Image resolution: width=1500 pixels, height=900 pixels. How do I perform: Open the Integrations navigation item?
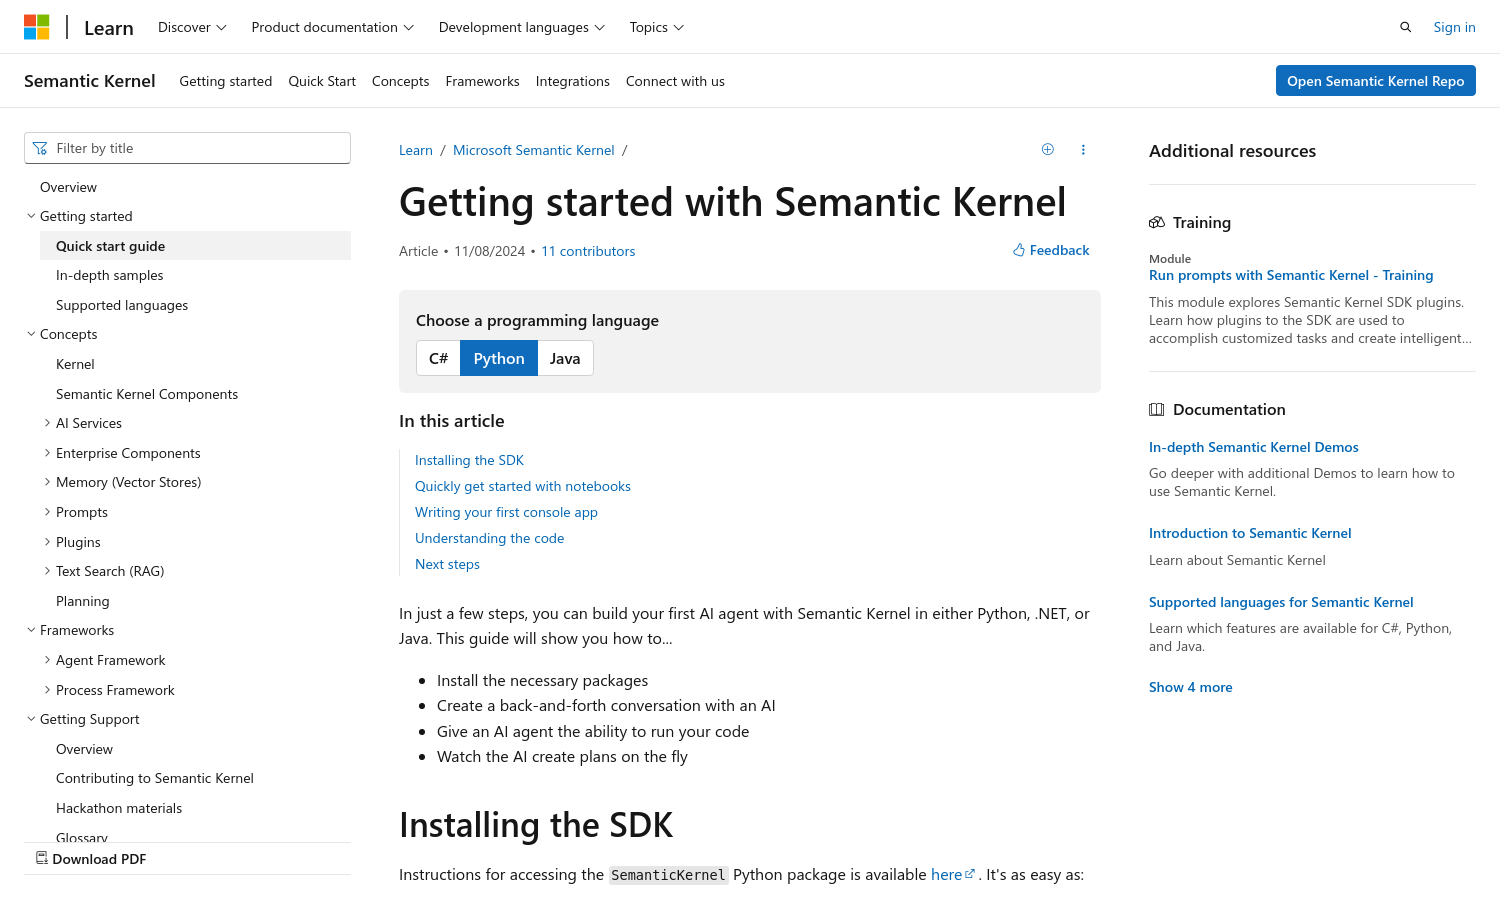pos(572,81)
